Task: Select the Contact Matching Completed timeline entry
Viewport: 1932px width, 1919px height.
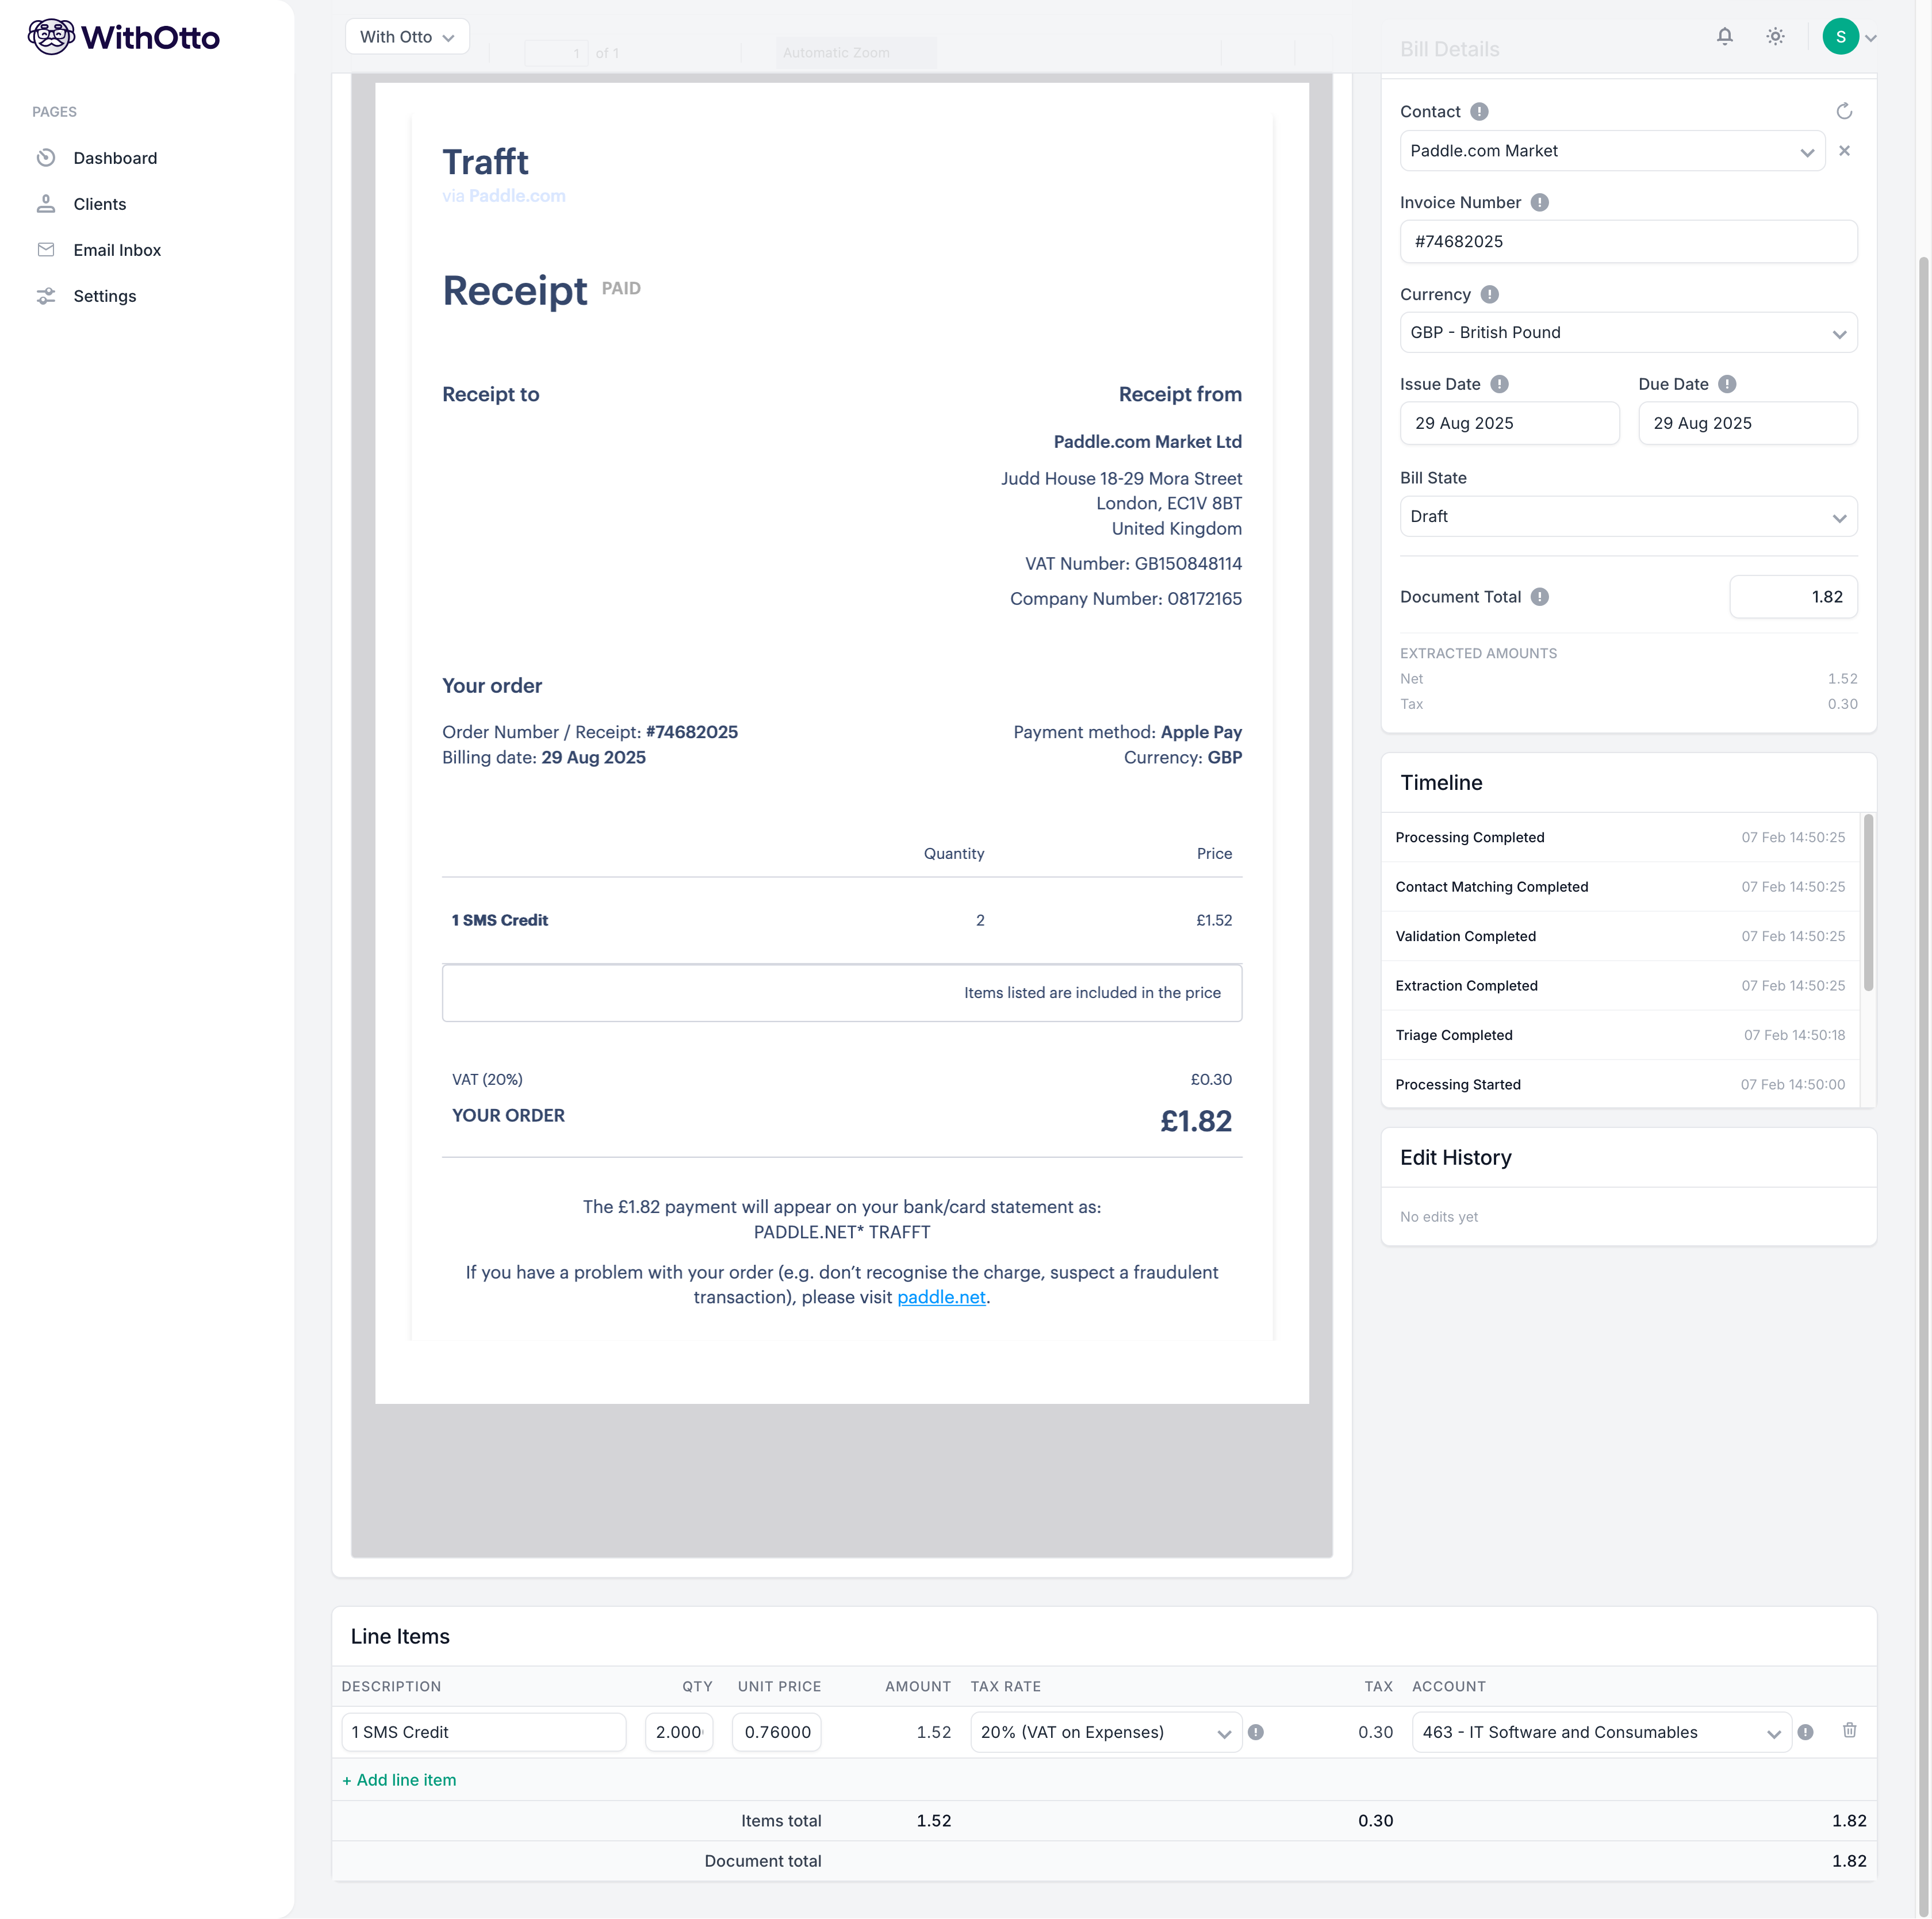Action: click(1620, 887)
